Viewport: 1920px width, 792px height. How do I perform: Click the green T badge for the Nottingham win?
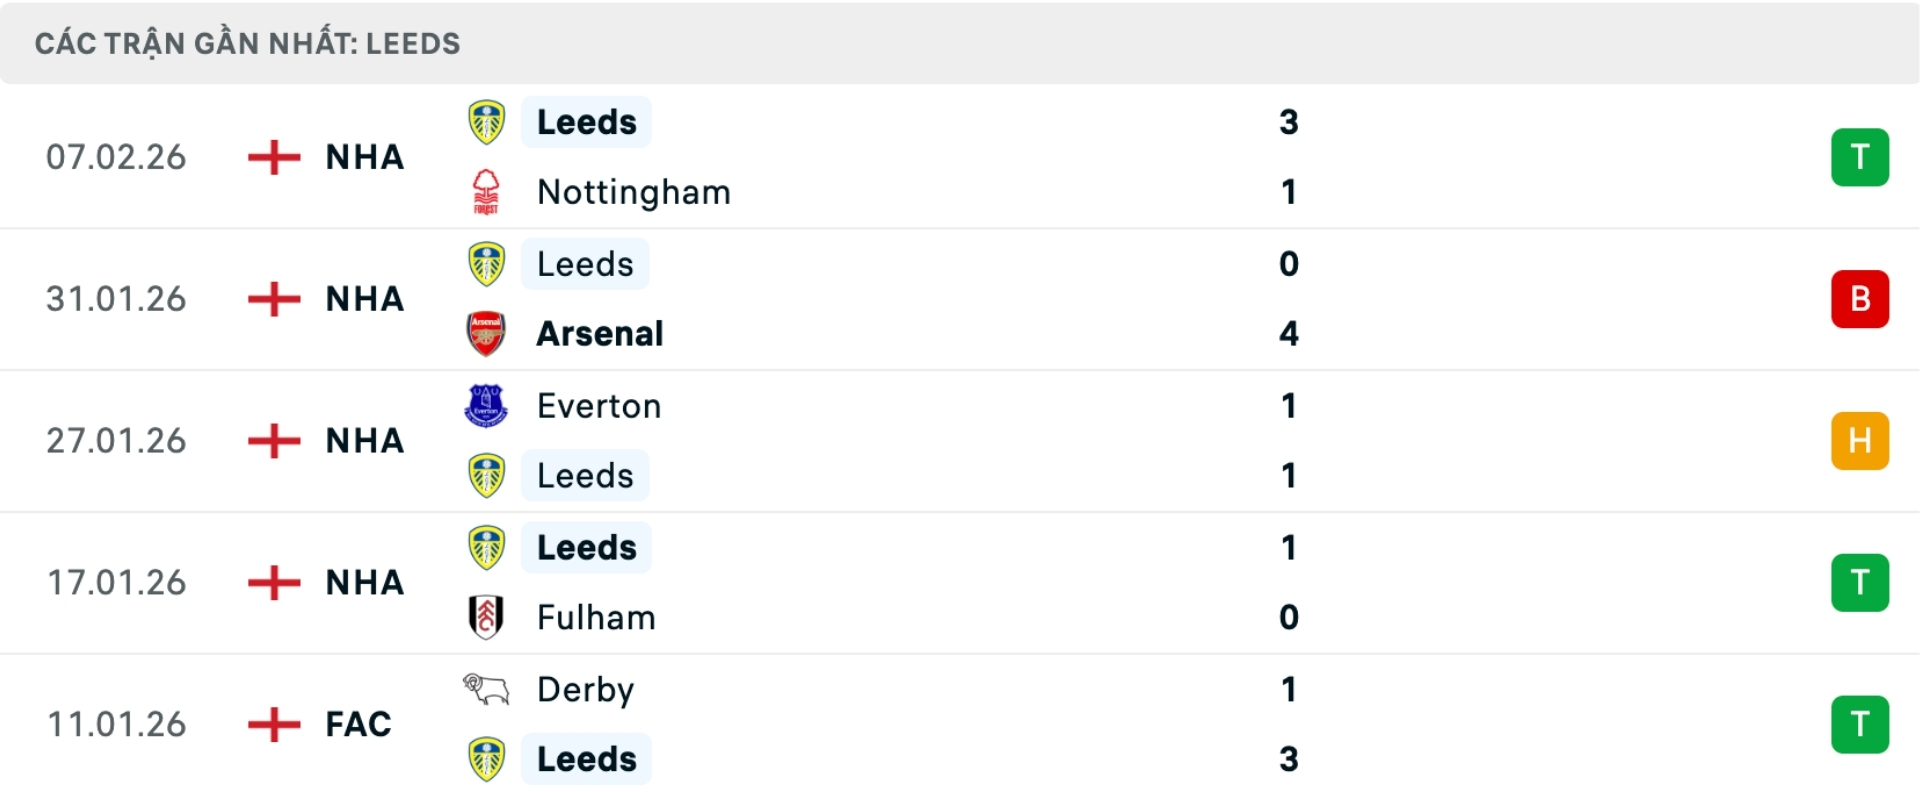[x=1860, y=157]
